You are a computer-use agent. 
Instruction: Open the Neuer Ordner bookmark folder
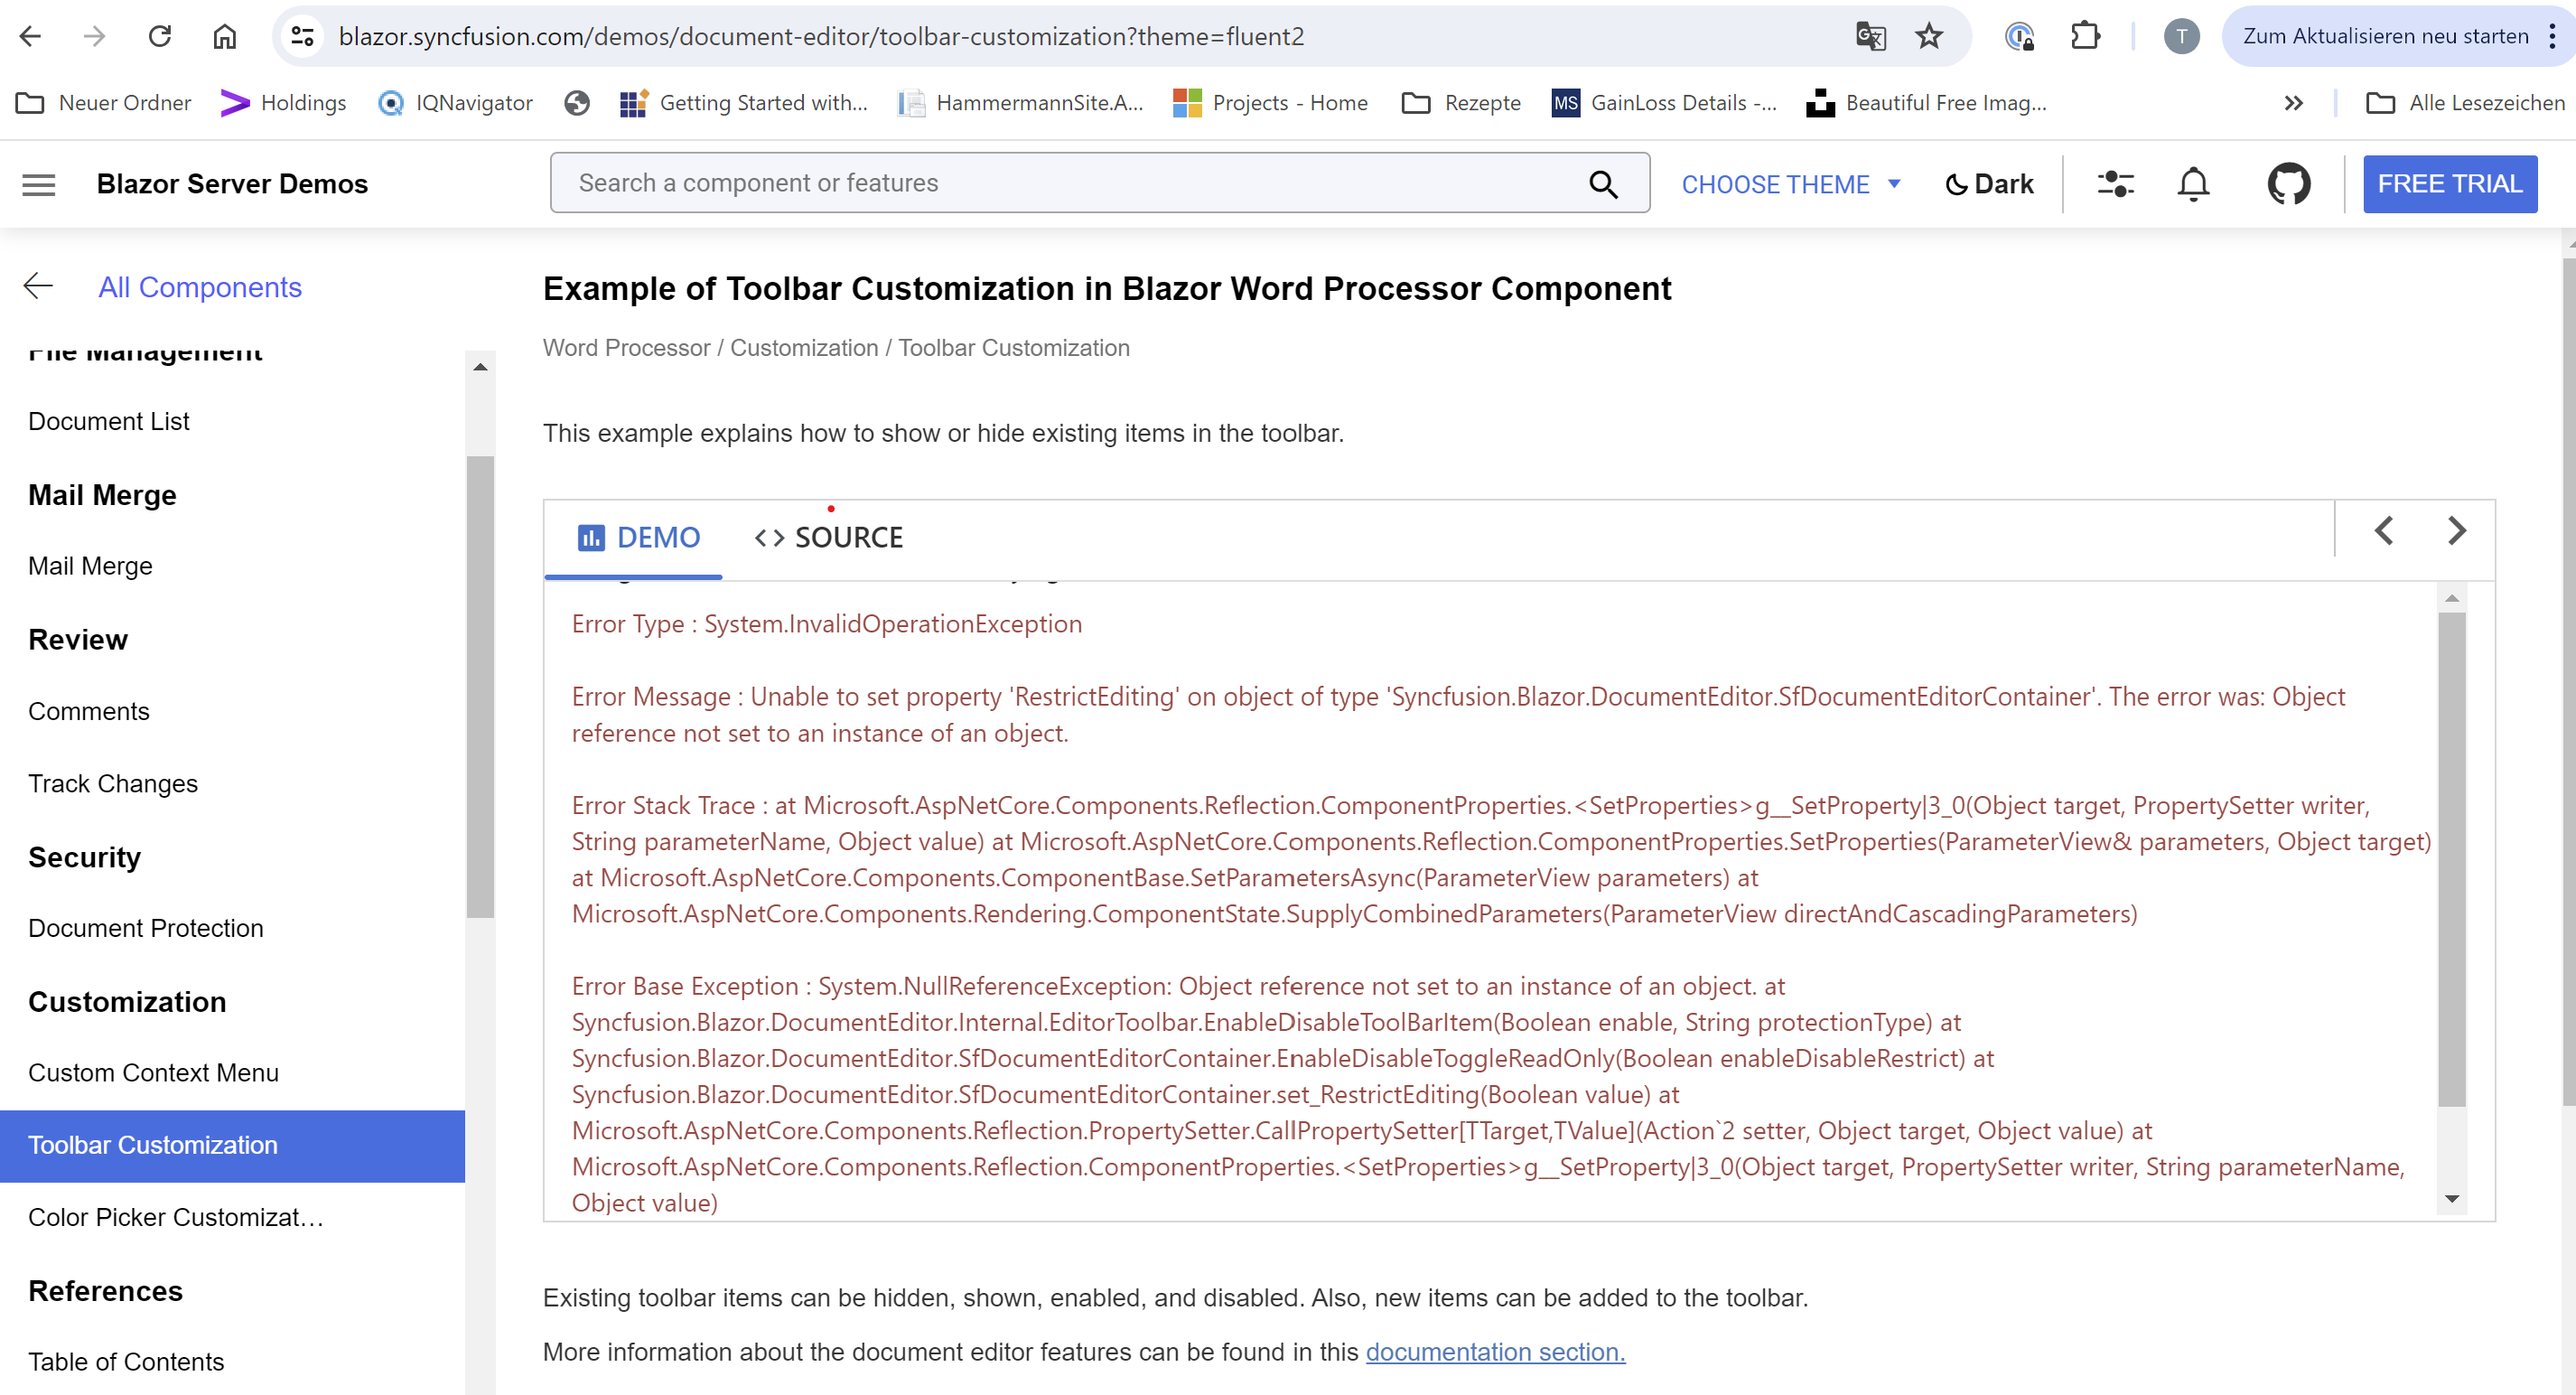[x=103, y=103]
